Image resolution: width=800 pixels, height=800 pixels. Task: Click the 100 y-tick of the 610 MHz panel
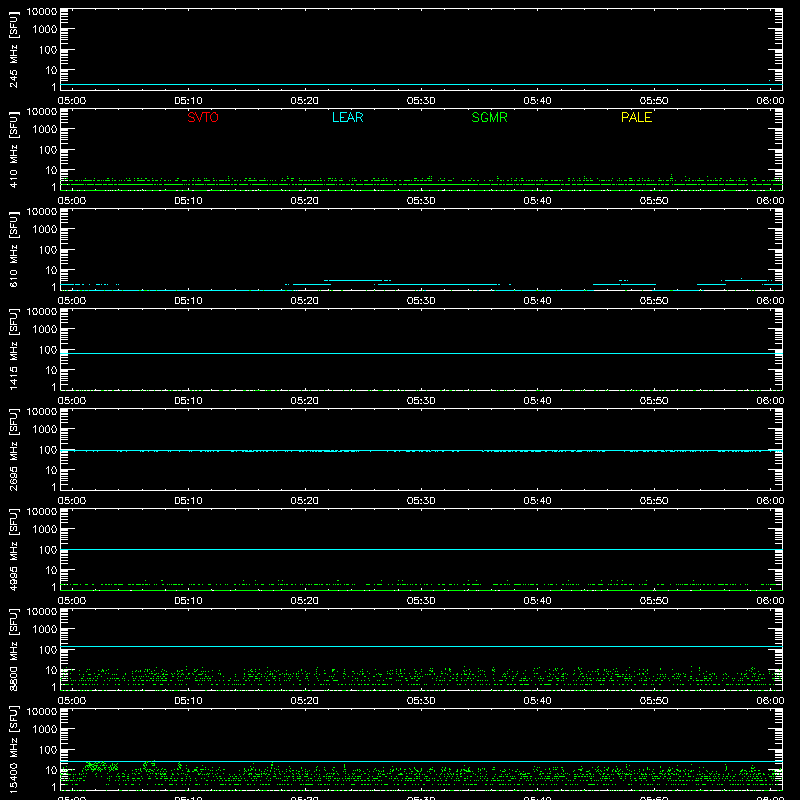(48, 250)
